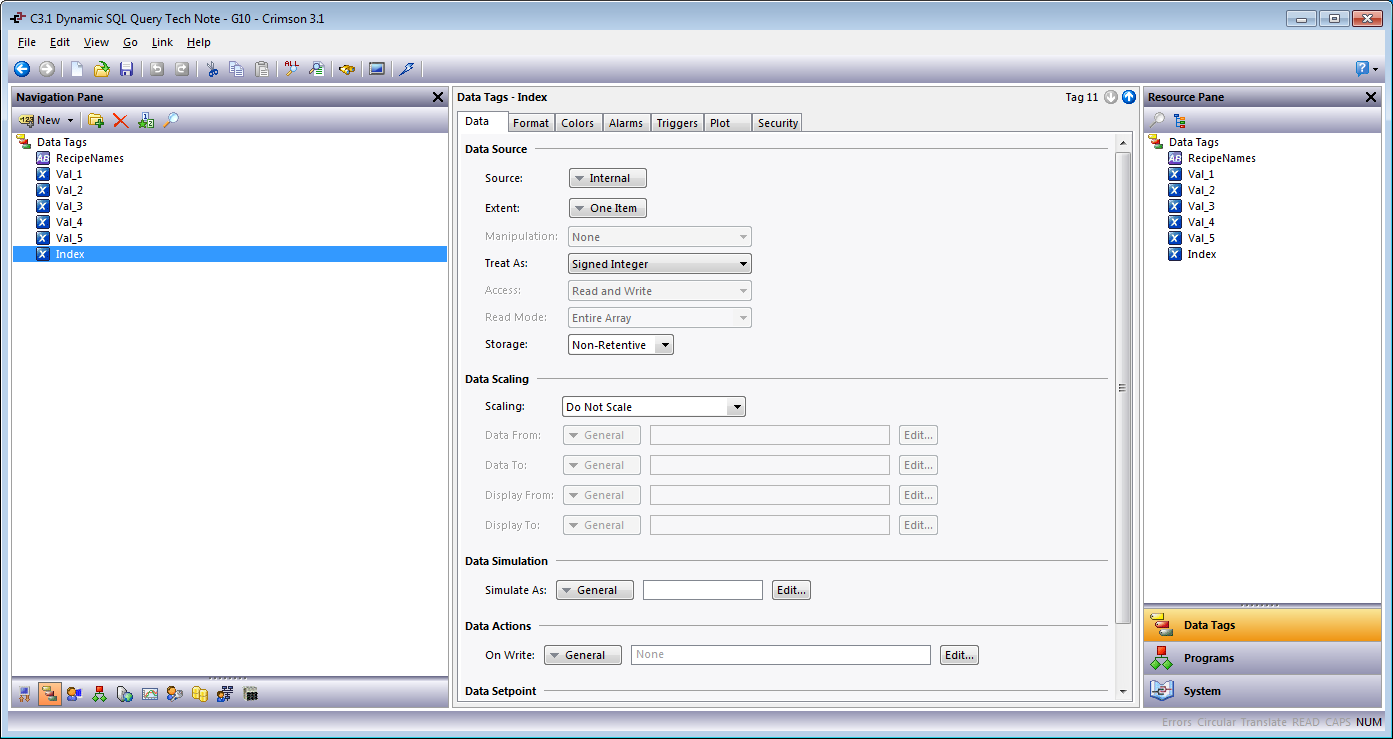Viewport: 1393px width, 739px height.
Task: Select Val_3 tag in Navigation Pane
Action: pyautogui.click(x=69, y=206)
